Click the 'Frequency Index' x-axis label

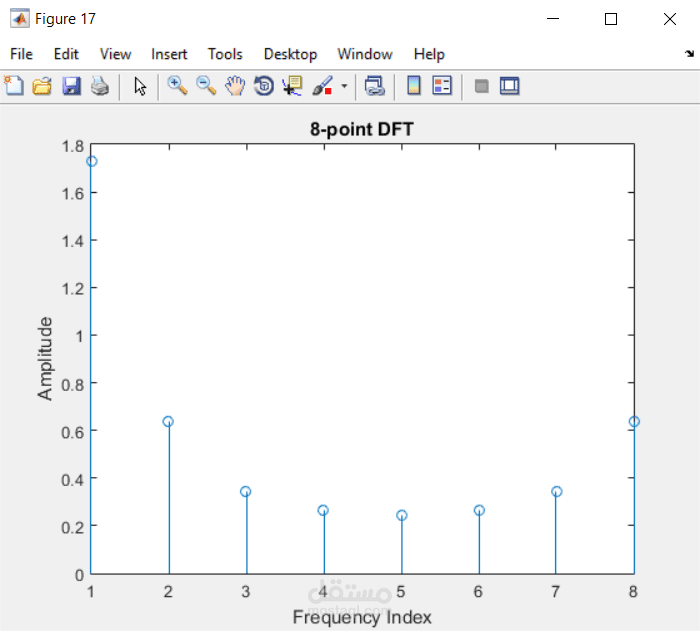pyautogui.click(x=362, y=618)
